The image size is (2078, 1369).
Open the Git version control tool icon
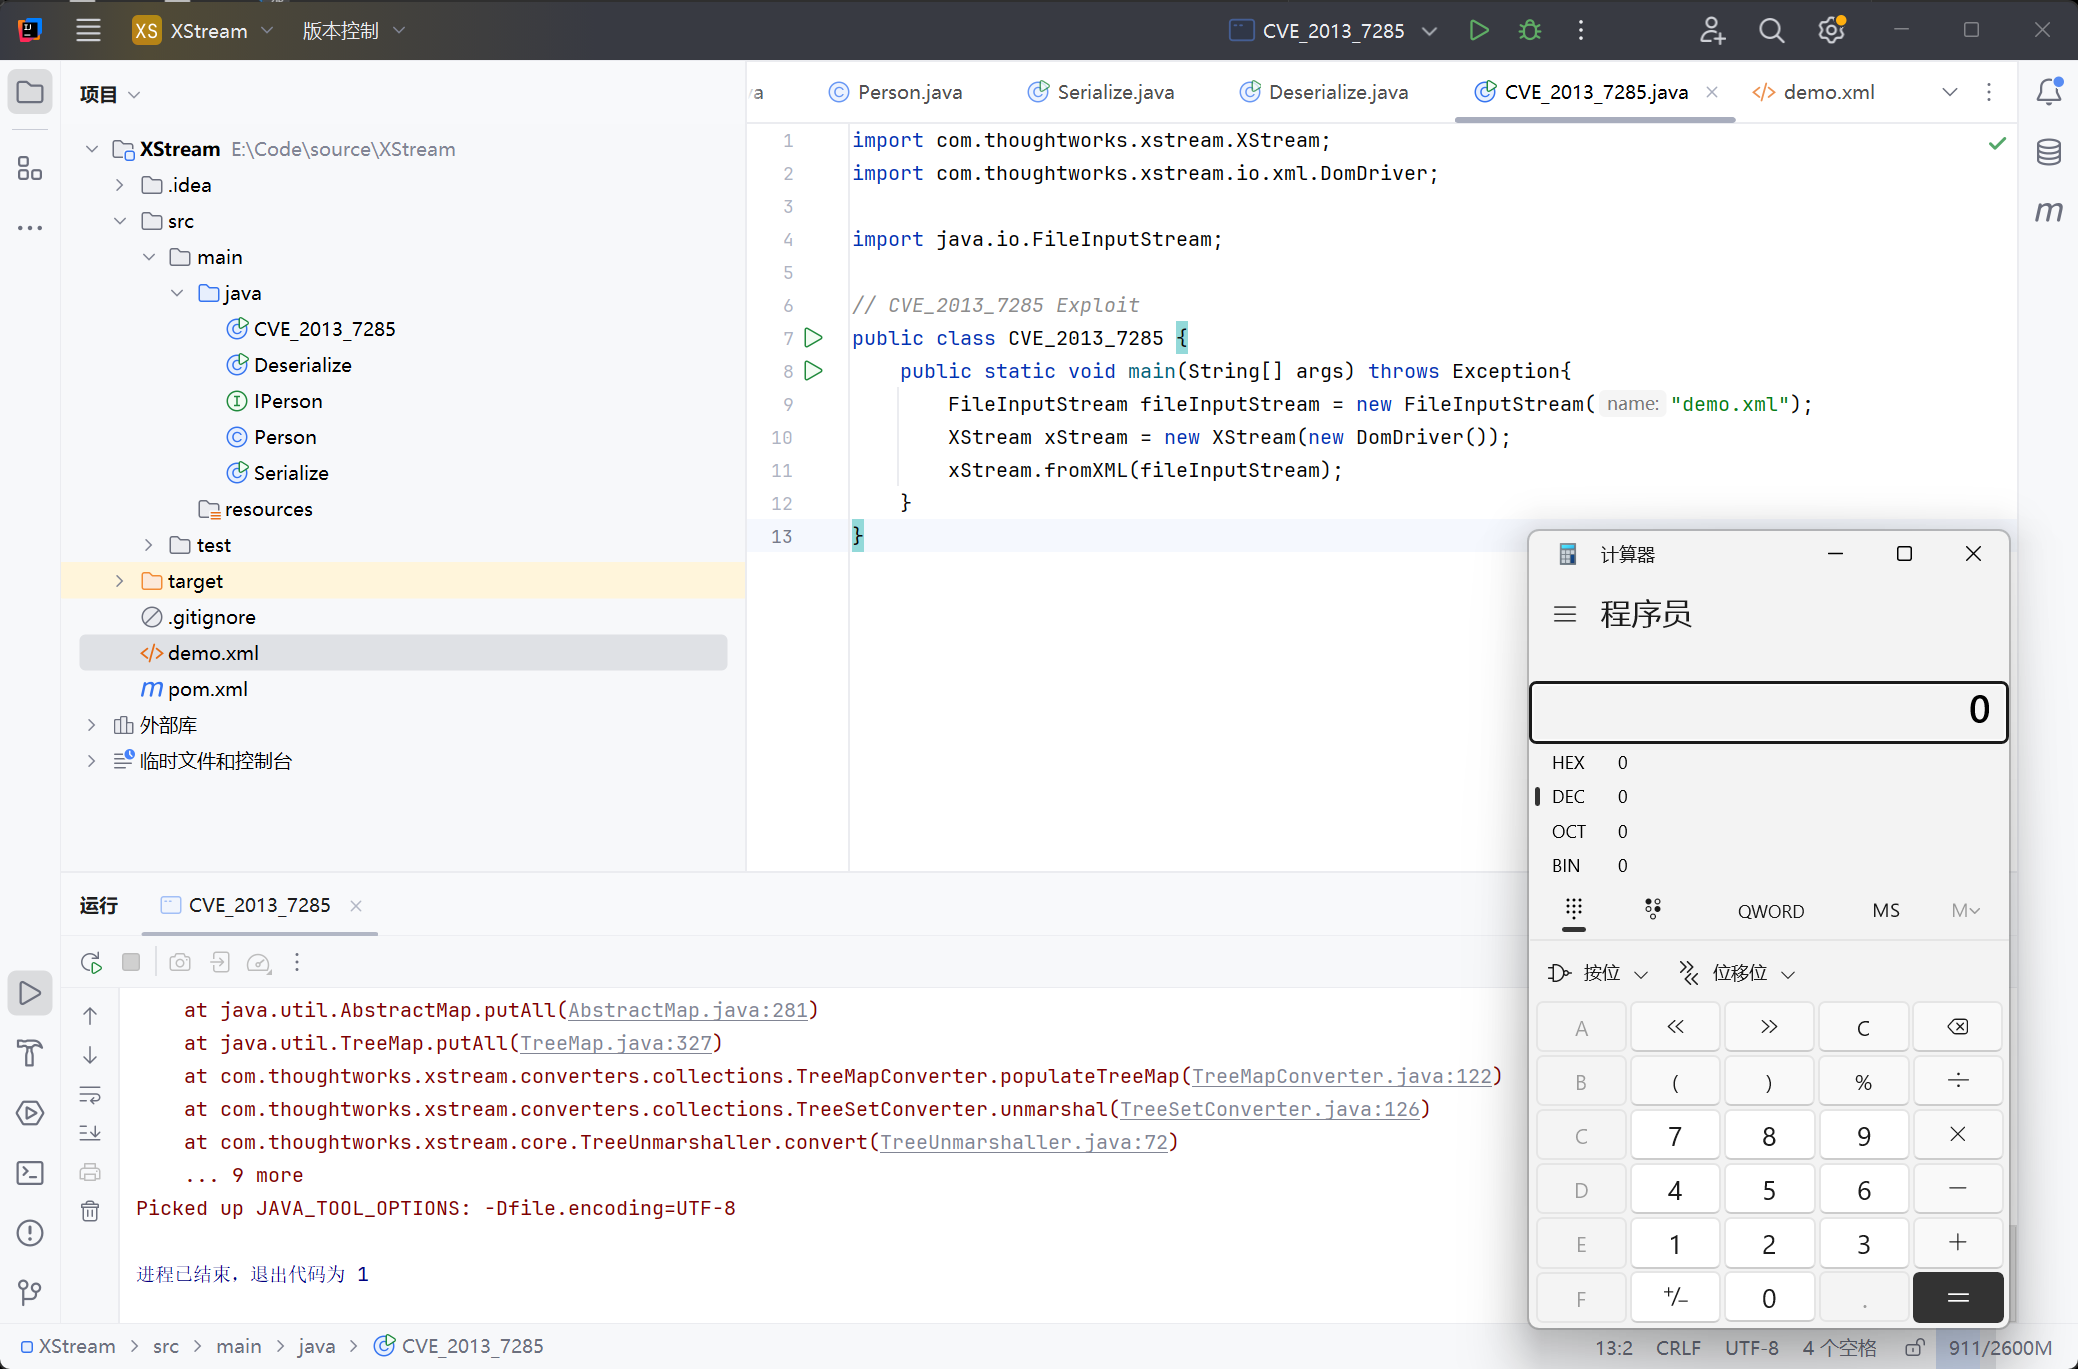[30, 1292]
